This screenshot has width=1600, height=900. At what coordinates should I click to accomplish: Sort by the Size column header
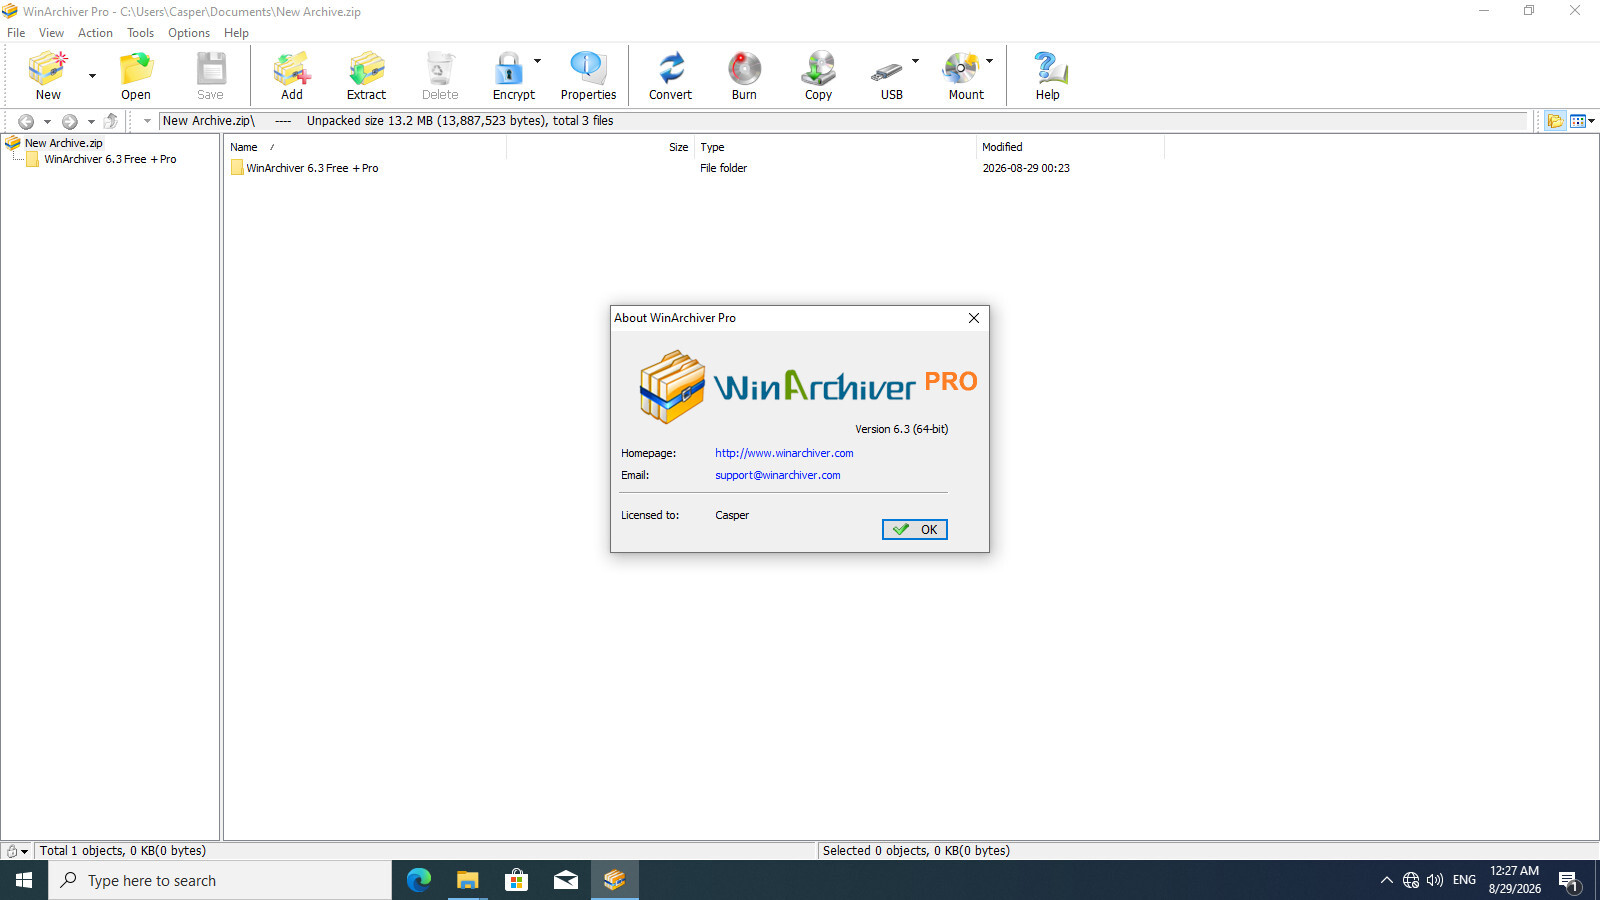[600, 147]
